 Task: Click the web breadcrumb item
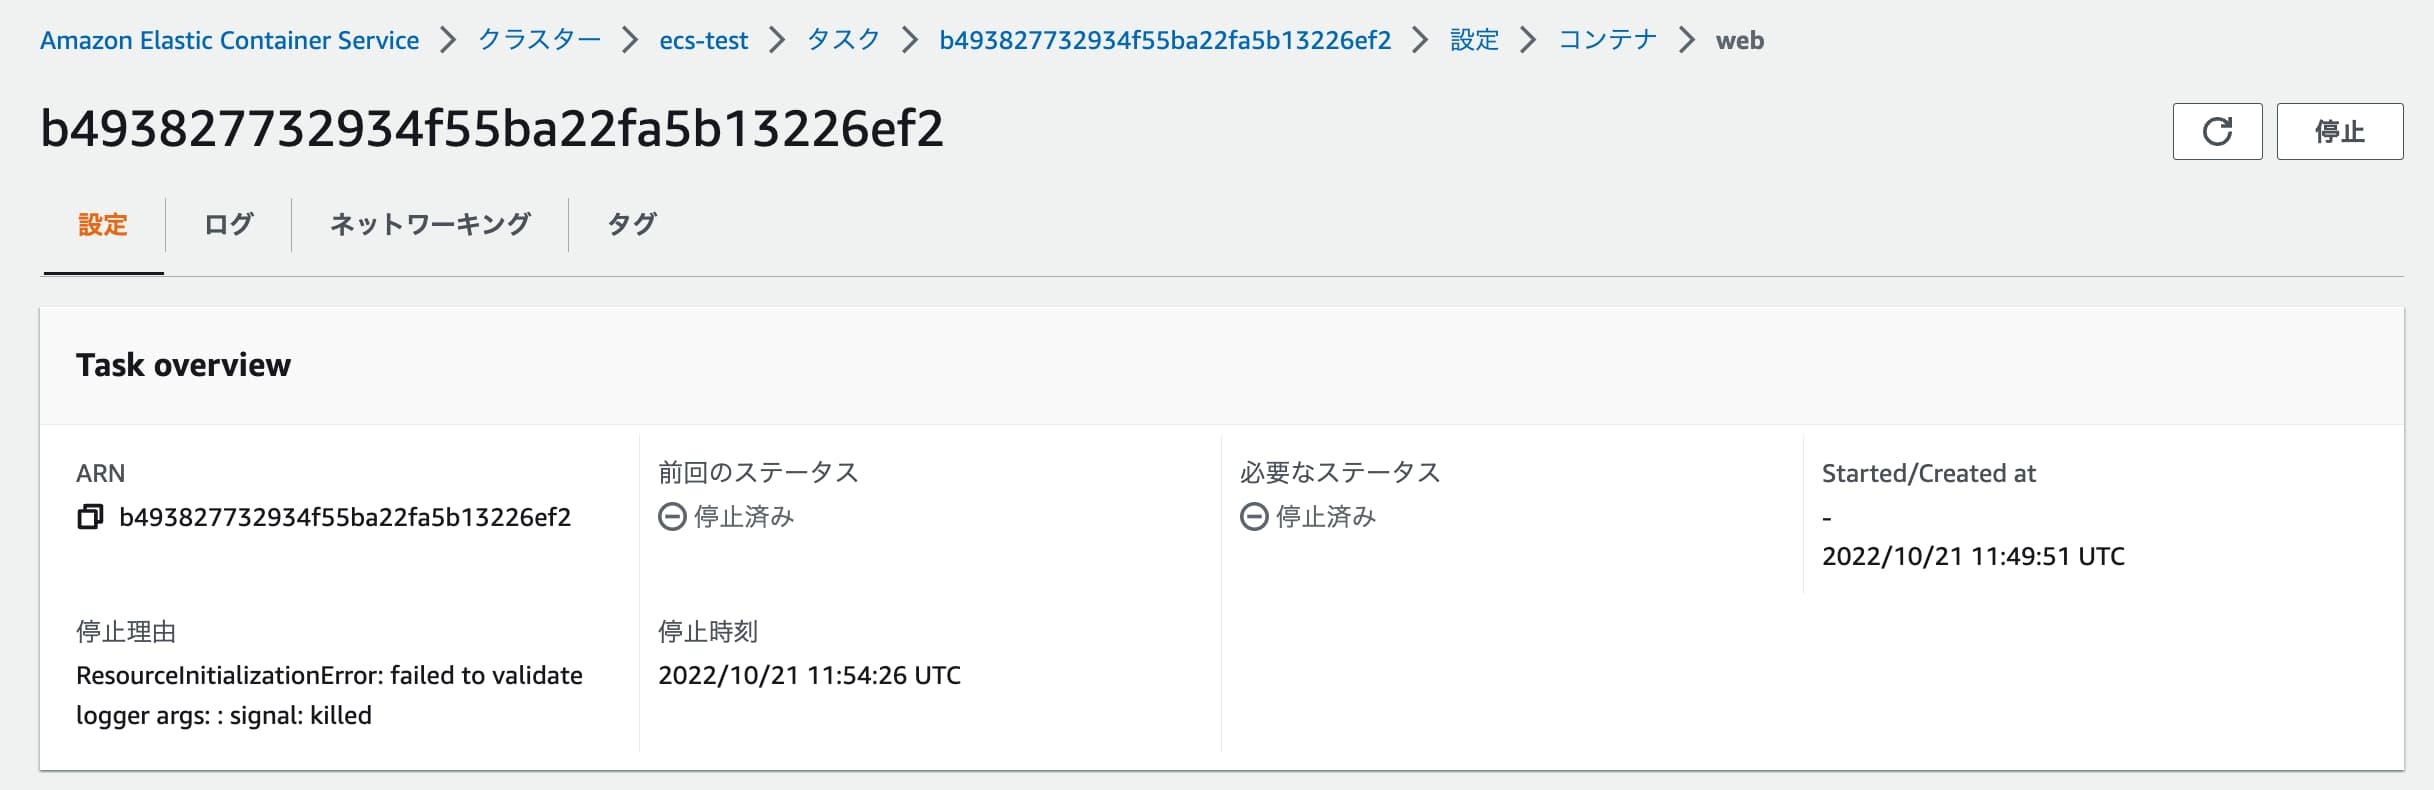[1740, 40]
